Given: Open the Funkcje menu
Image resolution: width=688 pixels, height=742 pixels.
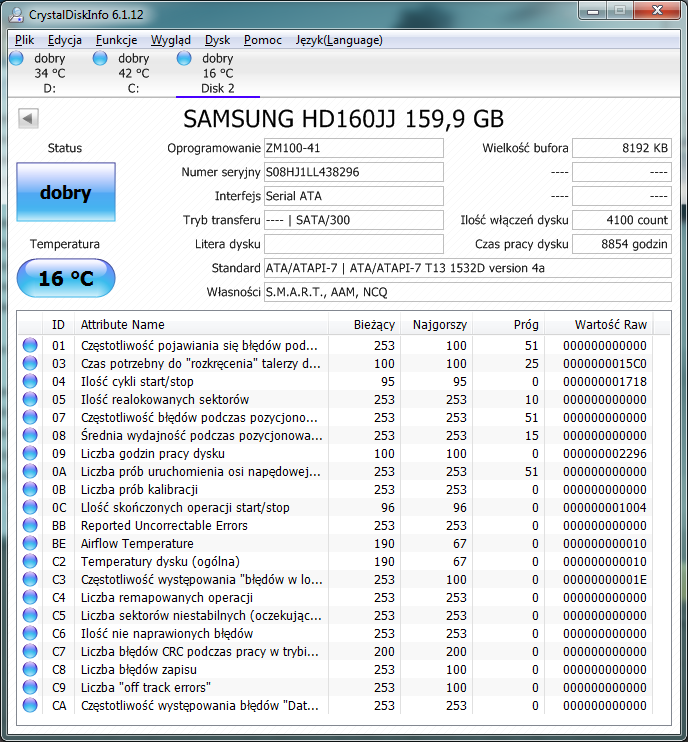Looking at the screenshot, I should [116, 40].
